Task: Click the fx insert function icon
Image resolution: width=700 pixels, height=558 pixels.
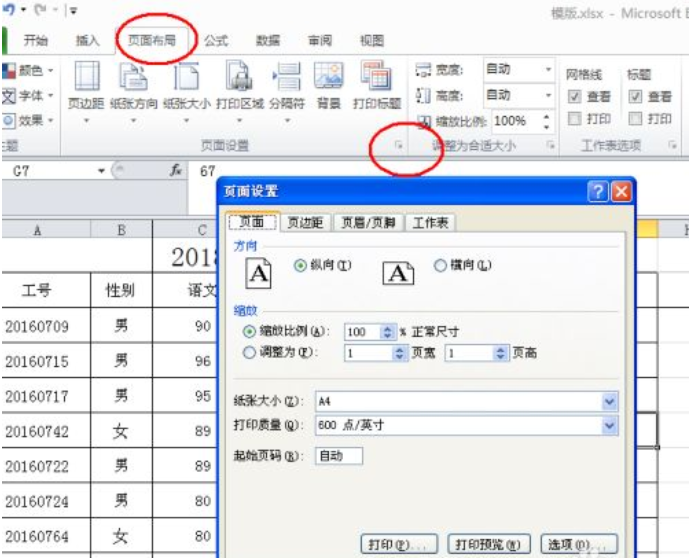Action: pos(176,170)
